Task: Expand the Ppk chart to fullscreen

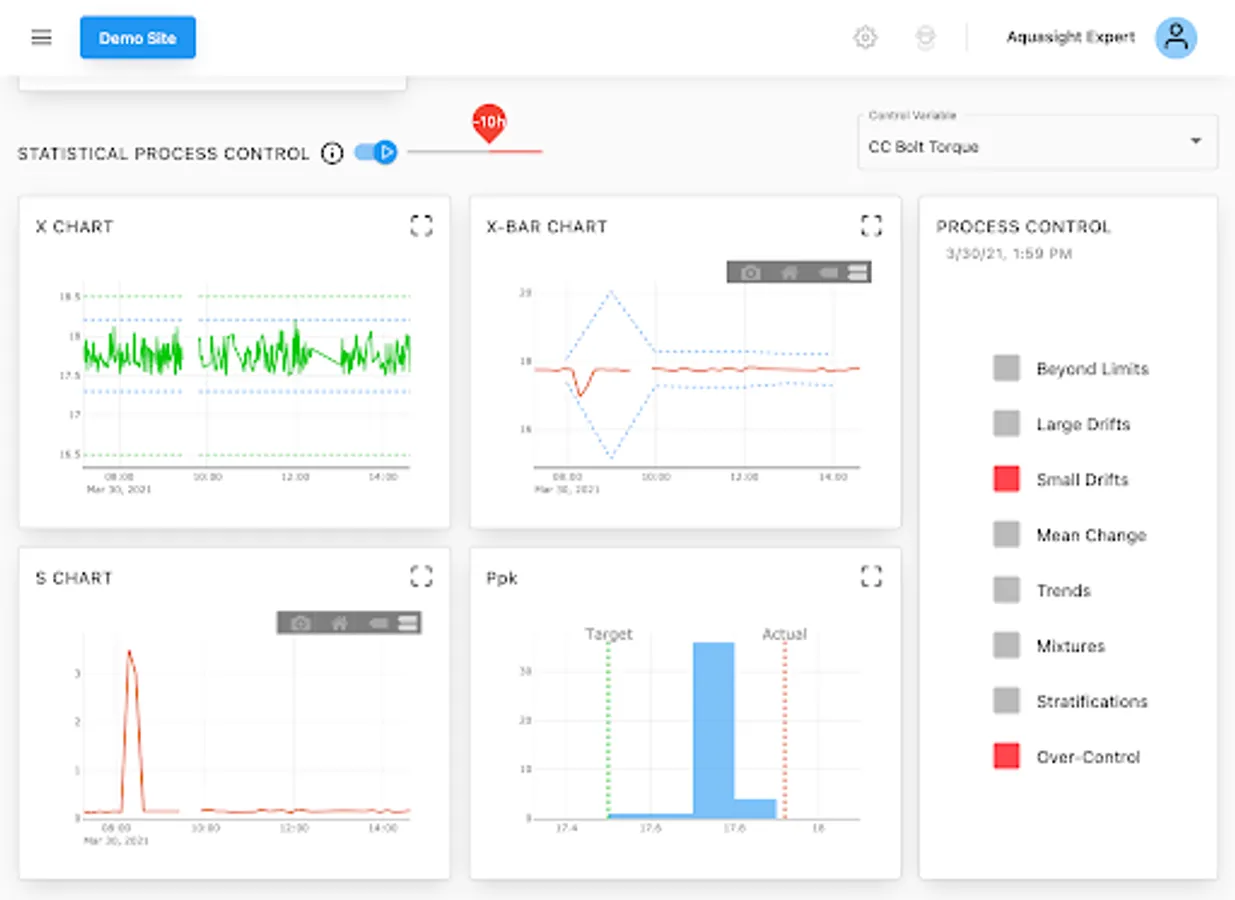Action: coord(871,576)
